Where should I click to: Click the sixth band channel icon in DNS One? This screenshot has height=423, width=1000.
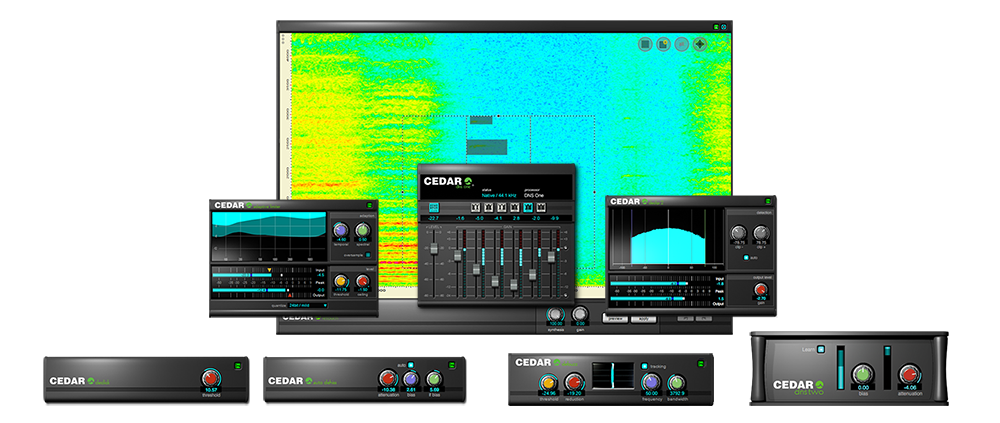click(x=541, y=207)
